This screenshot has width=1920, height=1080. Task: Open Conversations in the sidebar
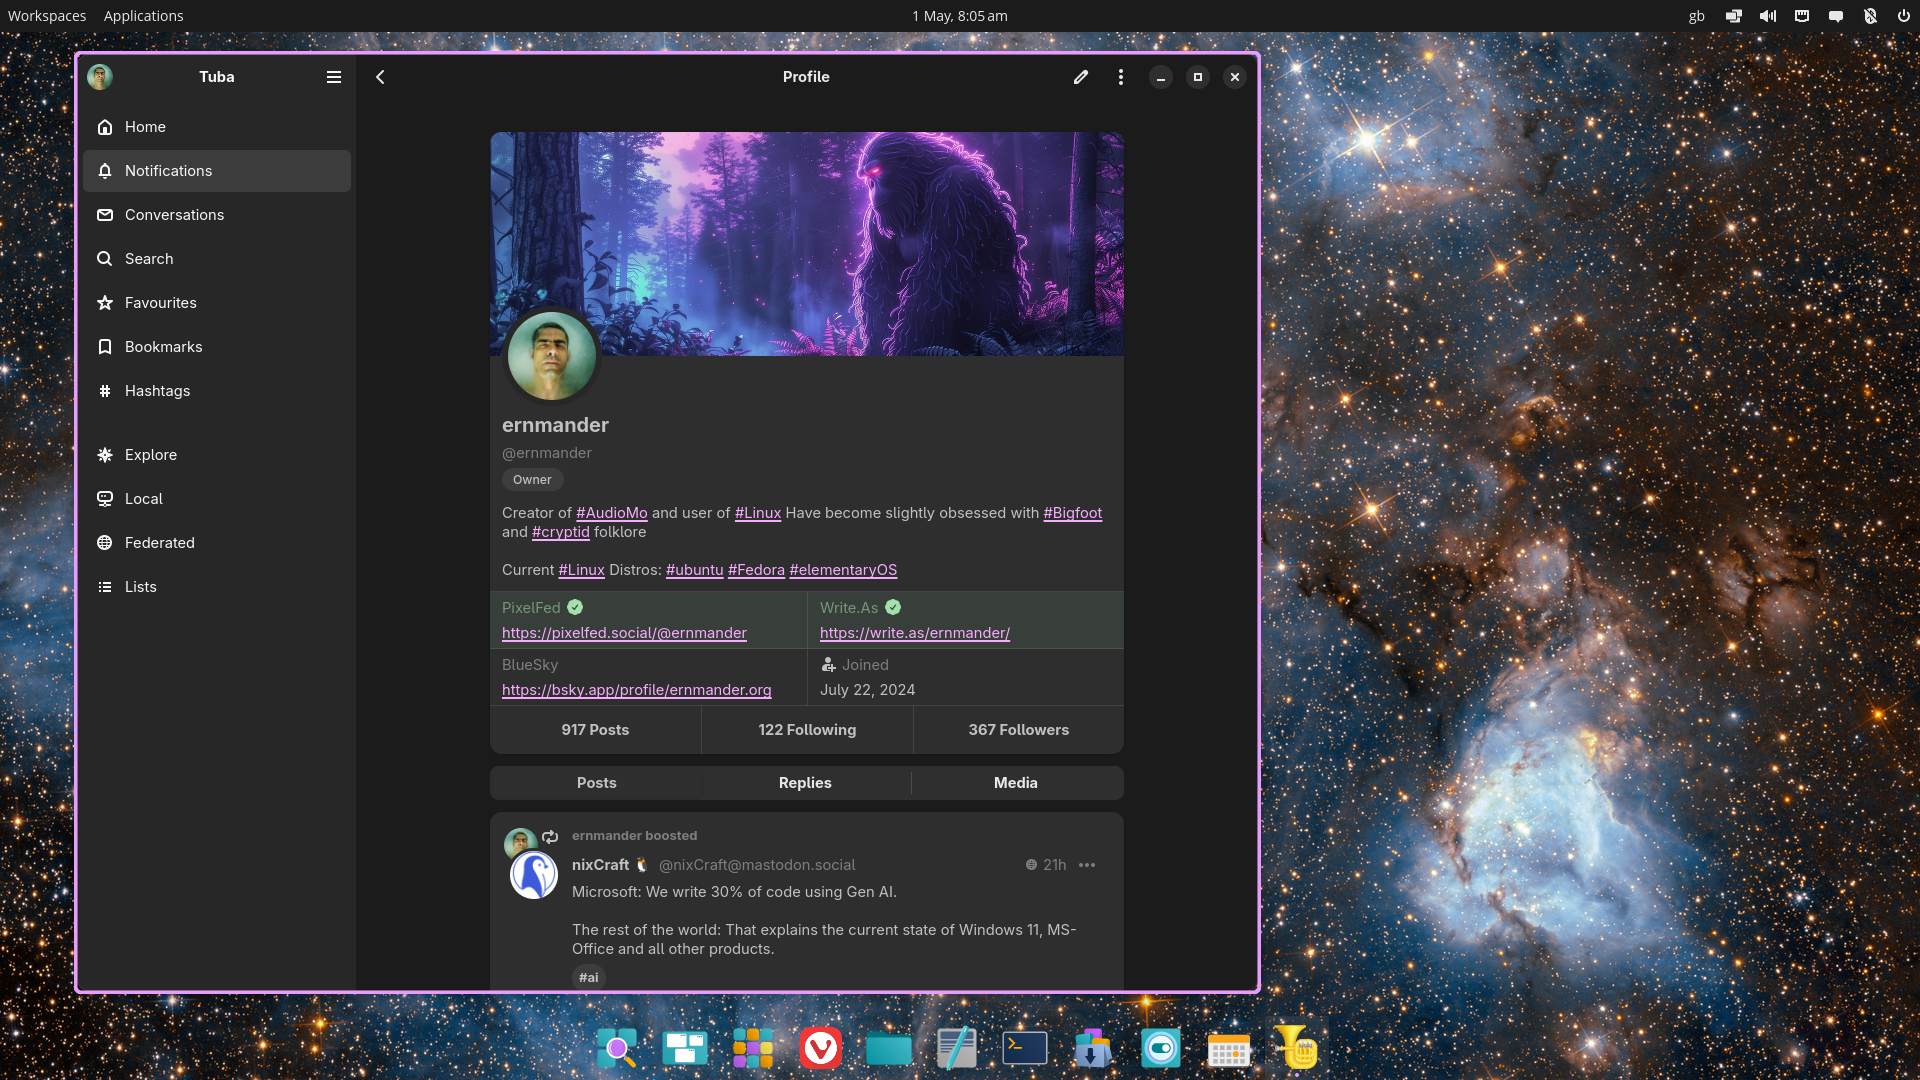click(217, 215)
